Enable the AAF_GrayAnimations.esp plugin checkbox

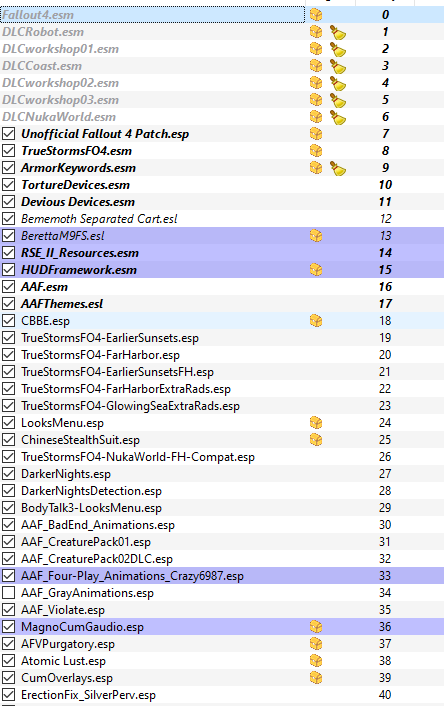(9, 593)
